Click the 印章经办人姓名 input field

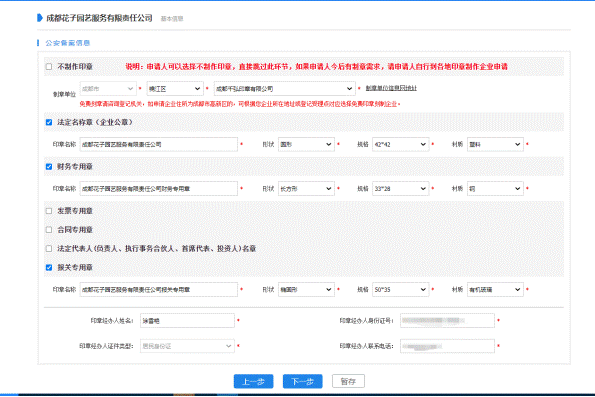point(187,321)
